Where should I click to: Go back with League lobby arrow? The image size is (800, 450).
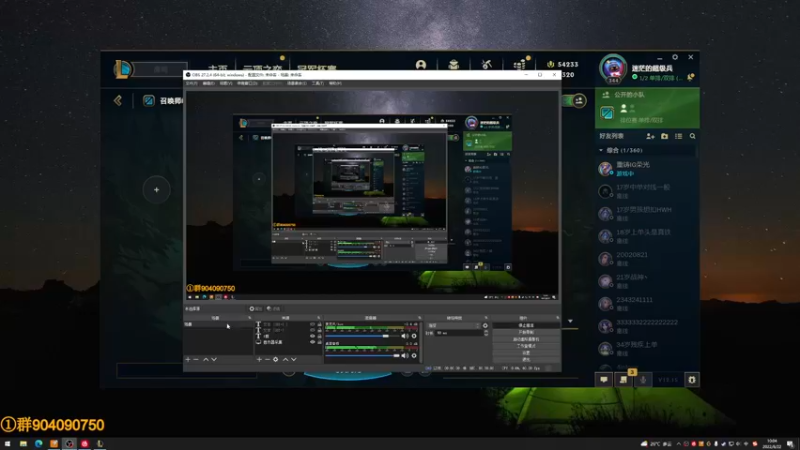(x=118, y=100)
